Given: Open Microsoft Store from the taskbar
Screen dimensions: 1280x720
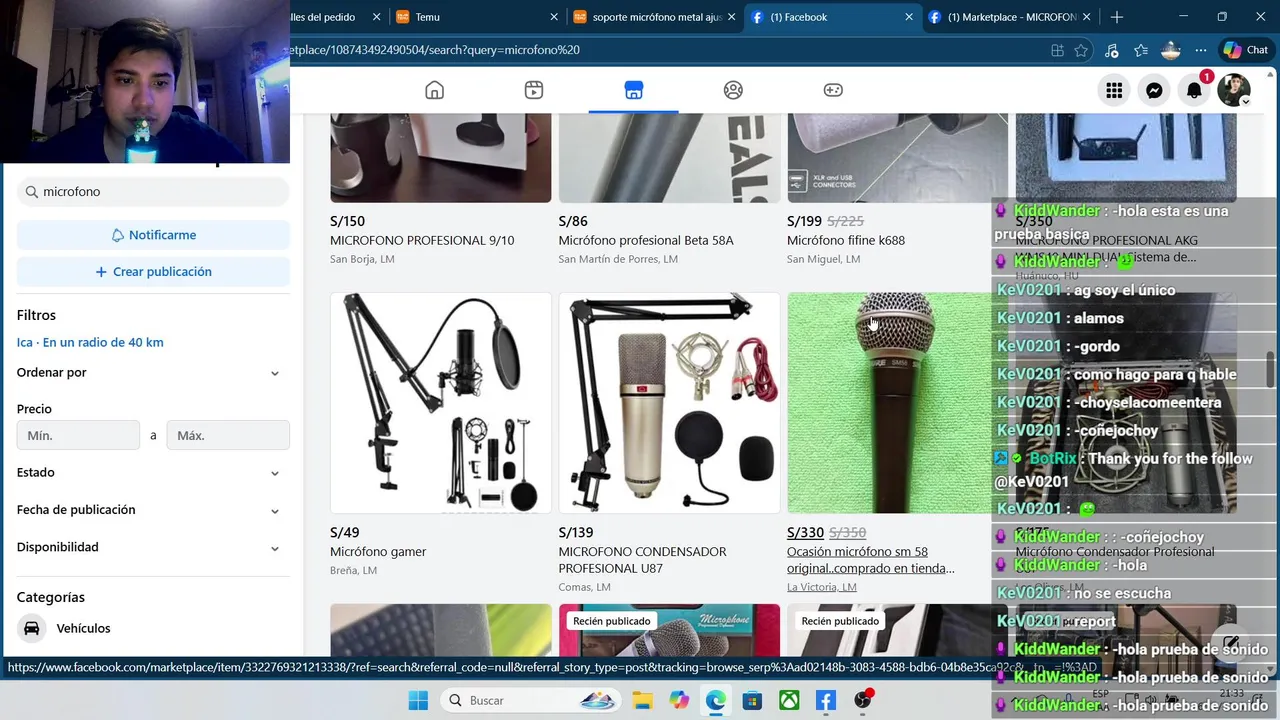Looking at the screenshot, I should click(752, 700).
